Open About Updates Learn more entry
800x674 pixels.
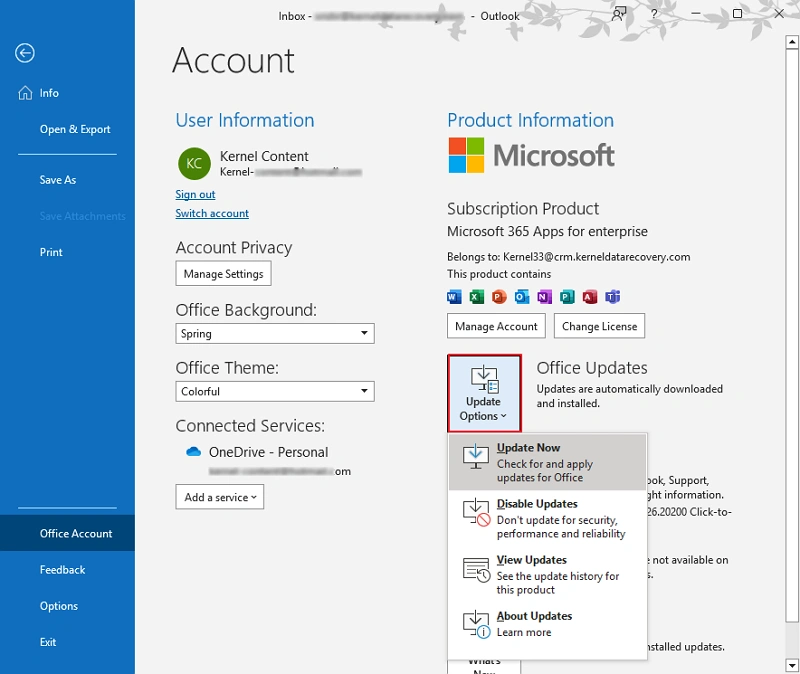pos(547,623)
